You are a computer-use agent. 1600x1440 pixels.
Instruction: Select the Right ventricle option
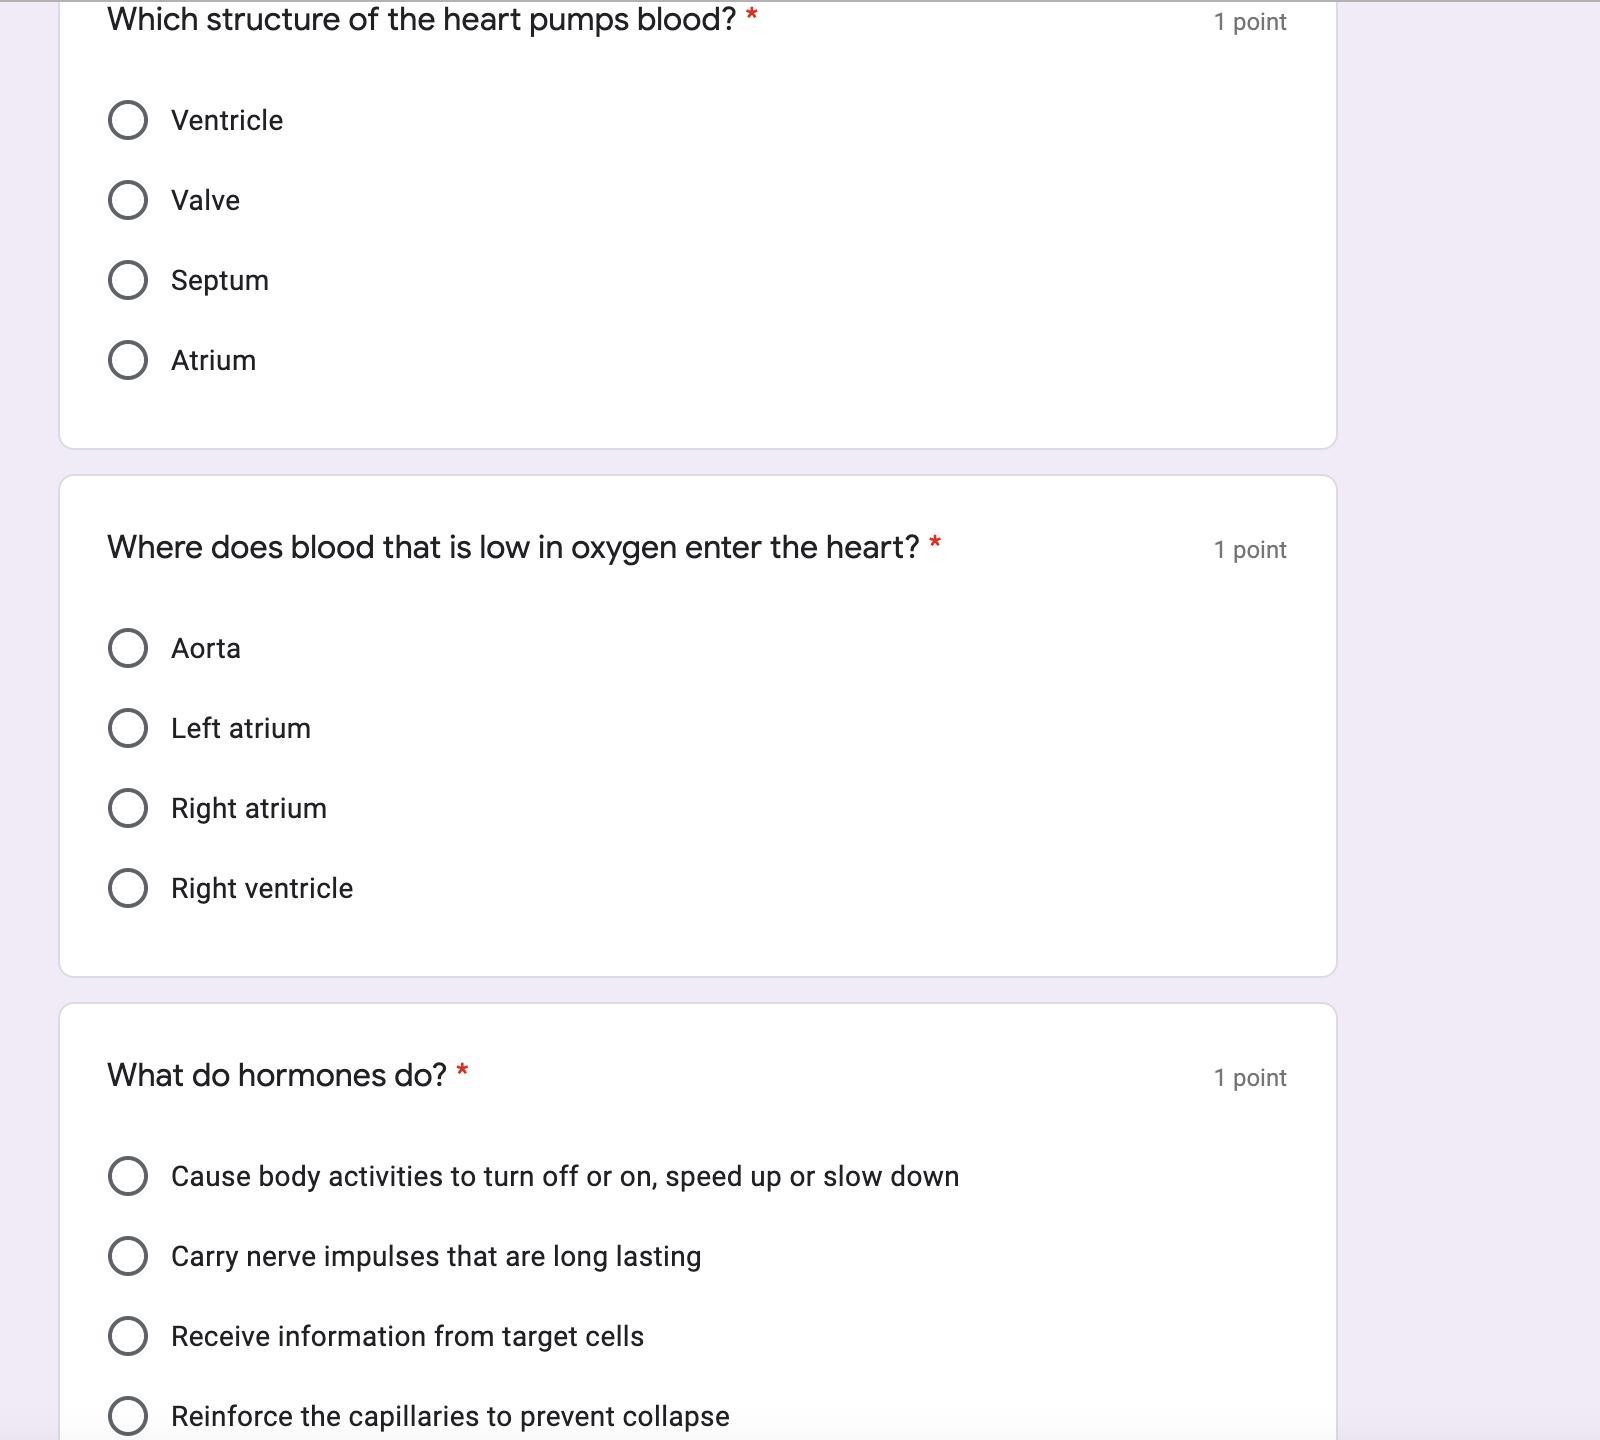128,888
